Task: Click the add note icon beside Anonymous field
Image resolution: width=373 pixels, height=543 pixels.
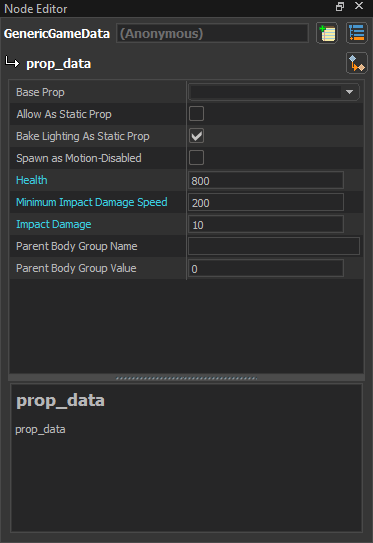Action: point(327,33)
